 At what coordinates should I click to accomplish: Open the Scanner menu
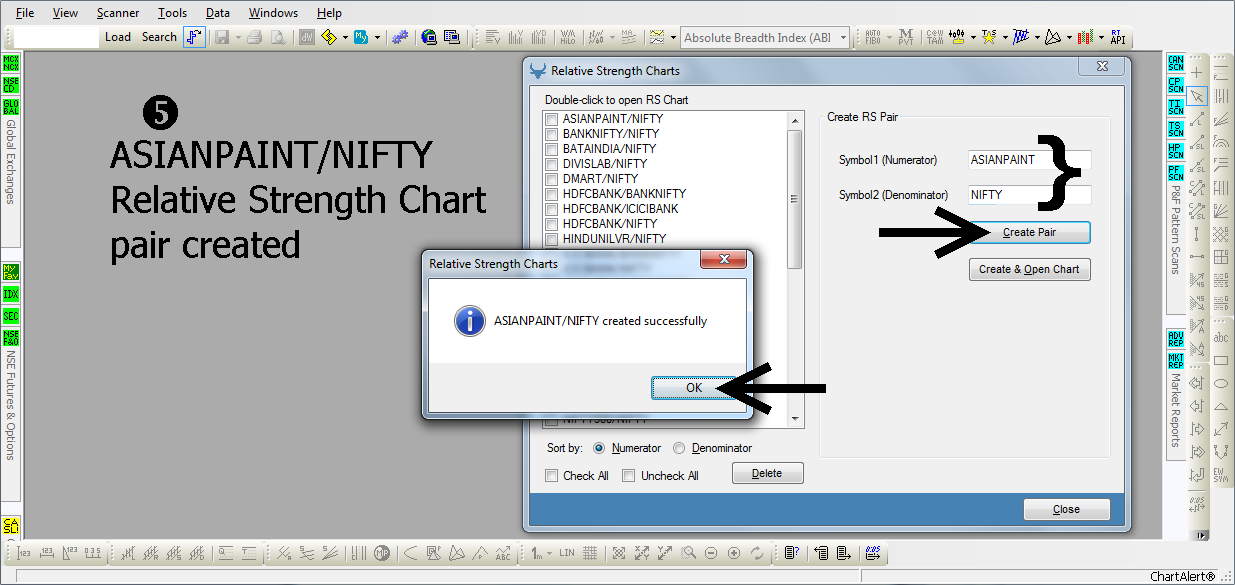tap(119, 13)
